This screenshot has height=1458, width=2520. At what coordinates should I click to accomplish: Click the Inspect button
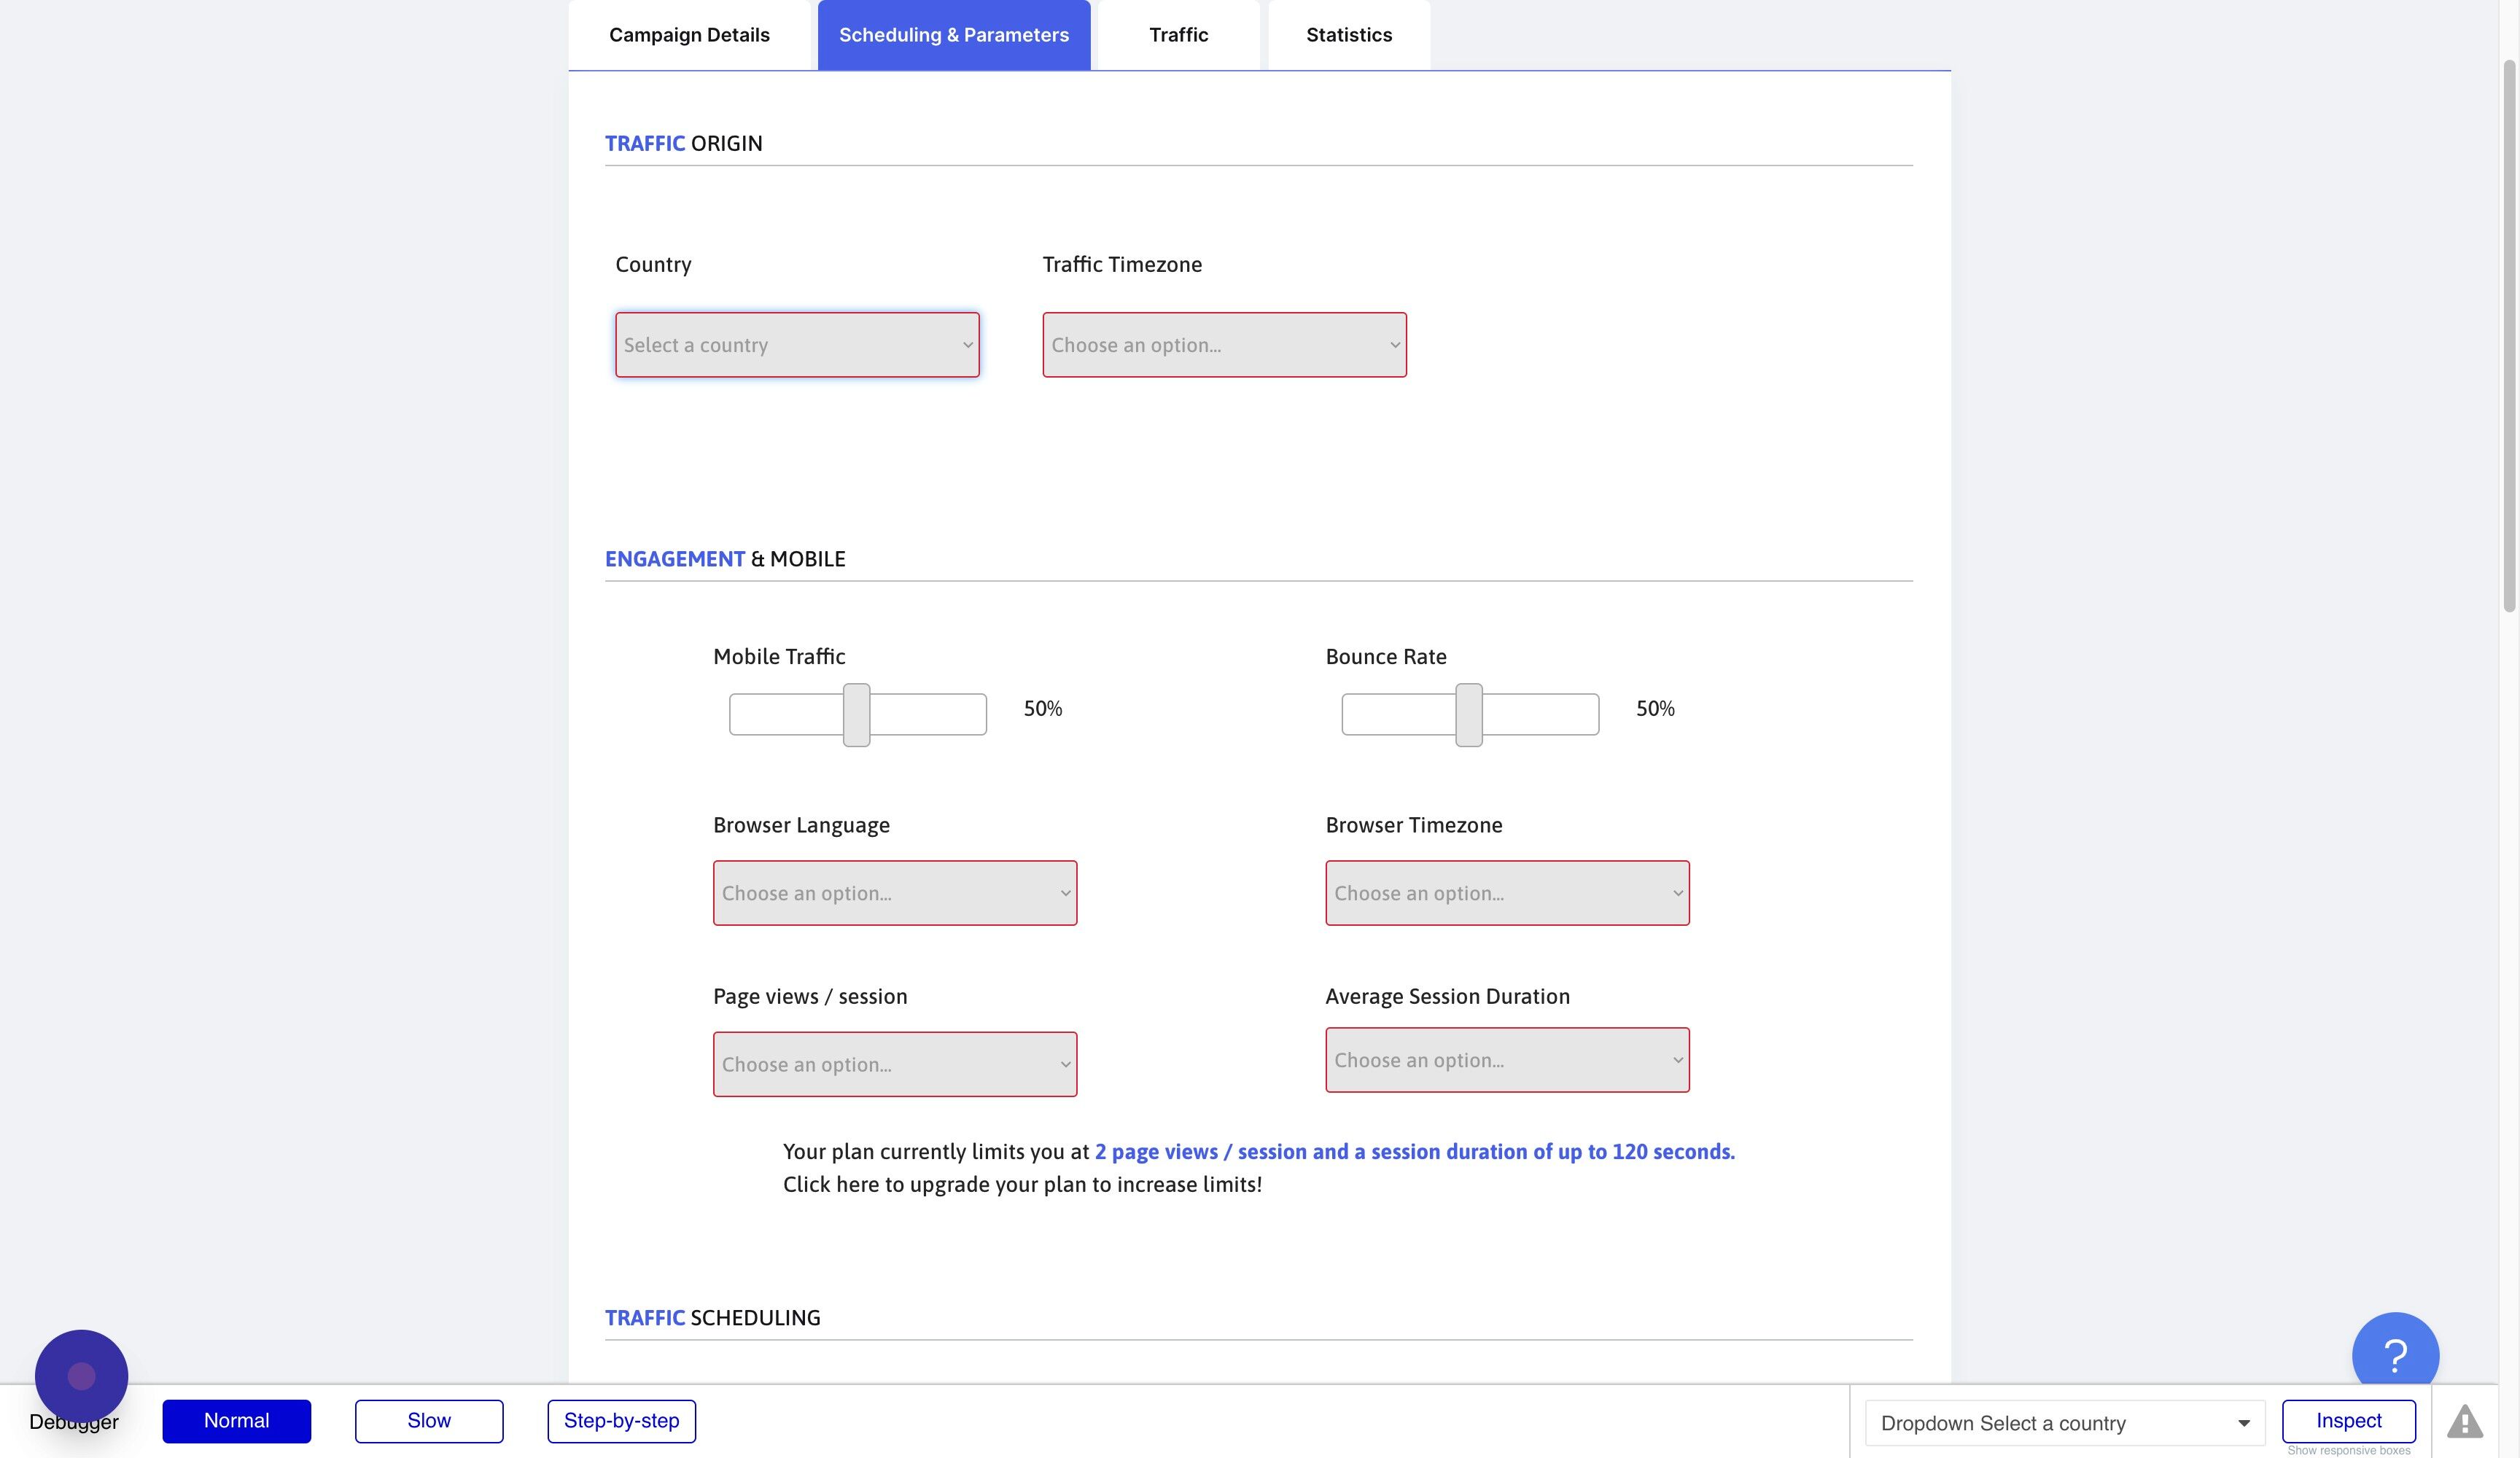click(2347, 1419)
